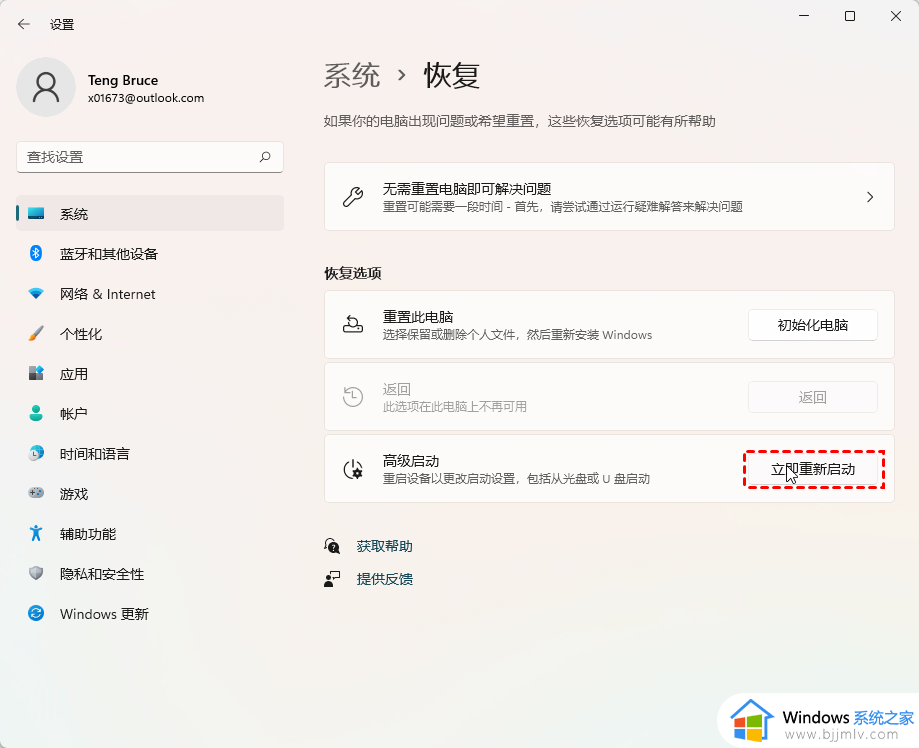Screen dimensions: 919x748
Task: Open the 获取帮助 link
Action: point(384,546)
